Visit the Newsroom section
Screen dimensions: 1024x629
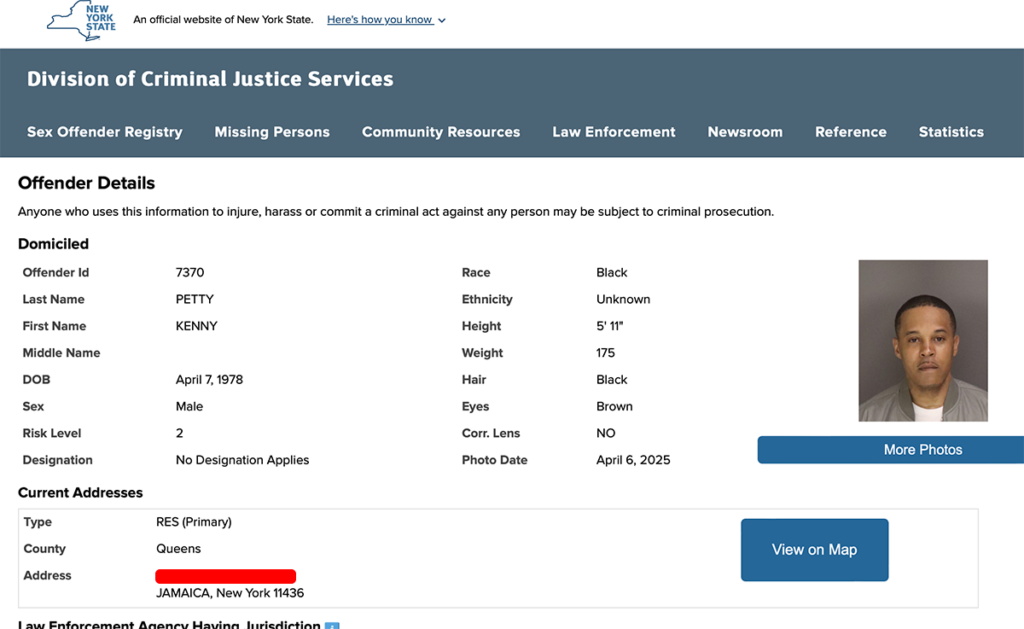point(745,132)
